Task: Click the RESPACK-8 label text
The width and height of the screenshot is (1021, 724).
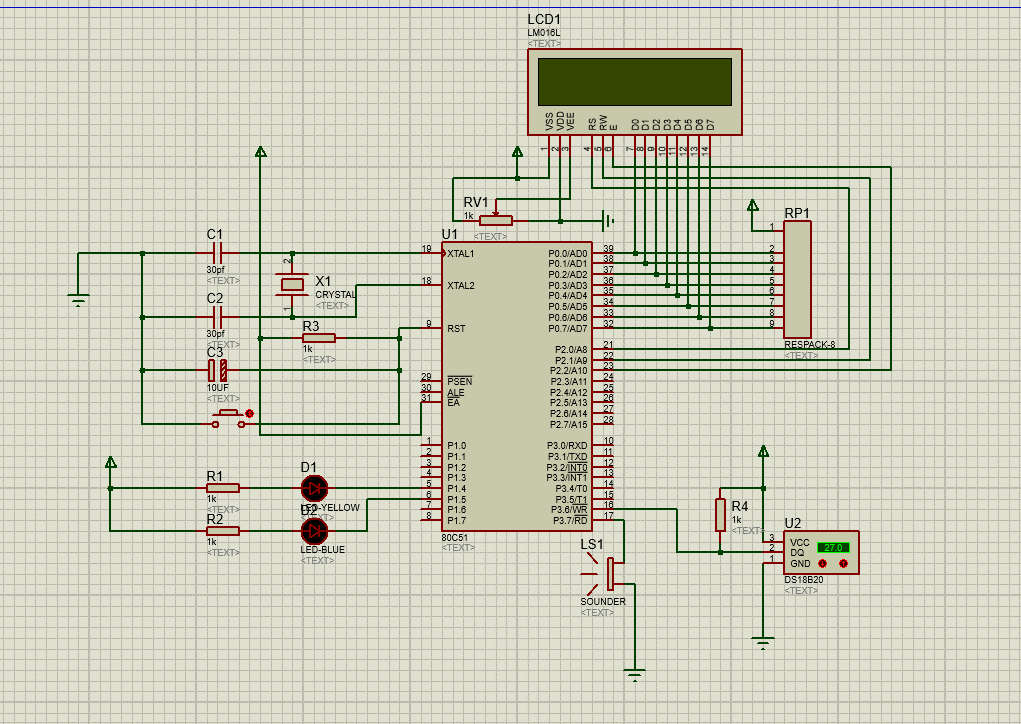Action: pyautogui.click(x=809, y=344)
